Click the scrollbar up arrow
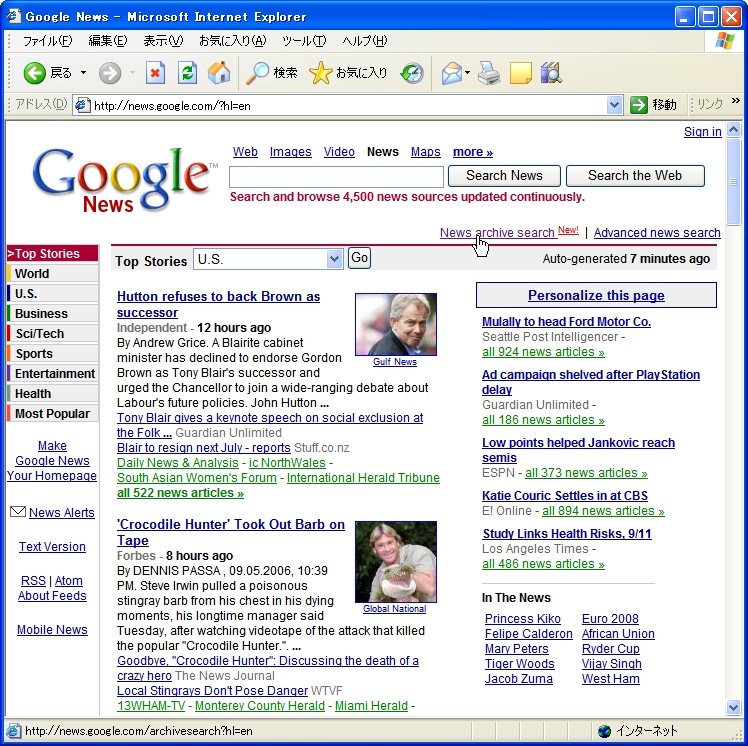Screen dimensions: 748x746 [x=733, y=130]
